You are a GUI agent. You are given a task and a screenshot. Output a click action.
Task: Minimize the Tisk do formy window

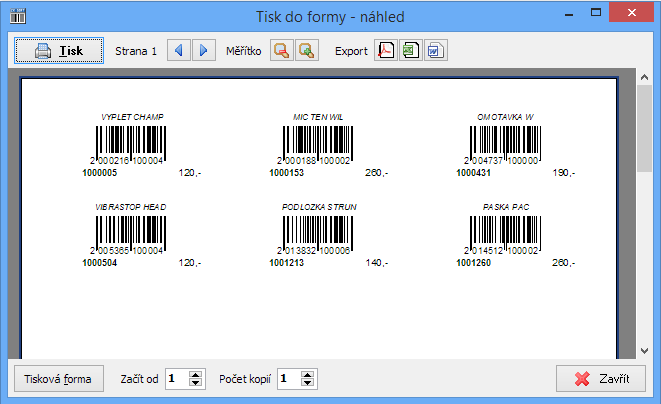(569, 14)
